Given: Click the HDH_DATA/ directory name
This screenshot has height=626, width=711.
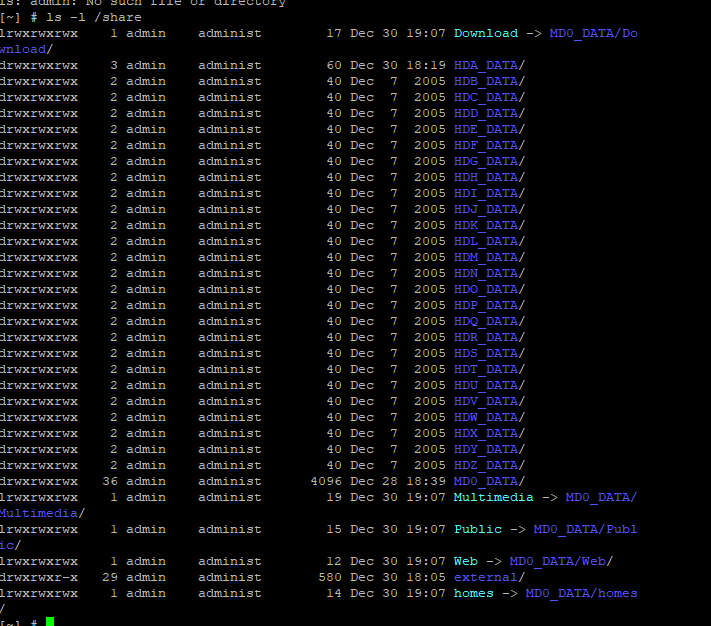Looking at the screenshot, I should [489, 177].
